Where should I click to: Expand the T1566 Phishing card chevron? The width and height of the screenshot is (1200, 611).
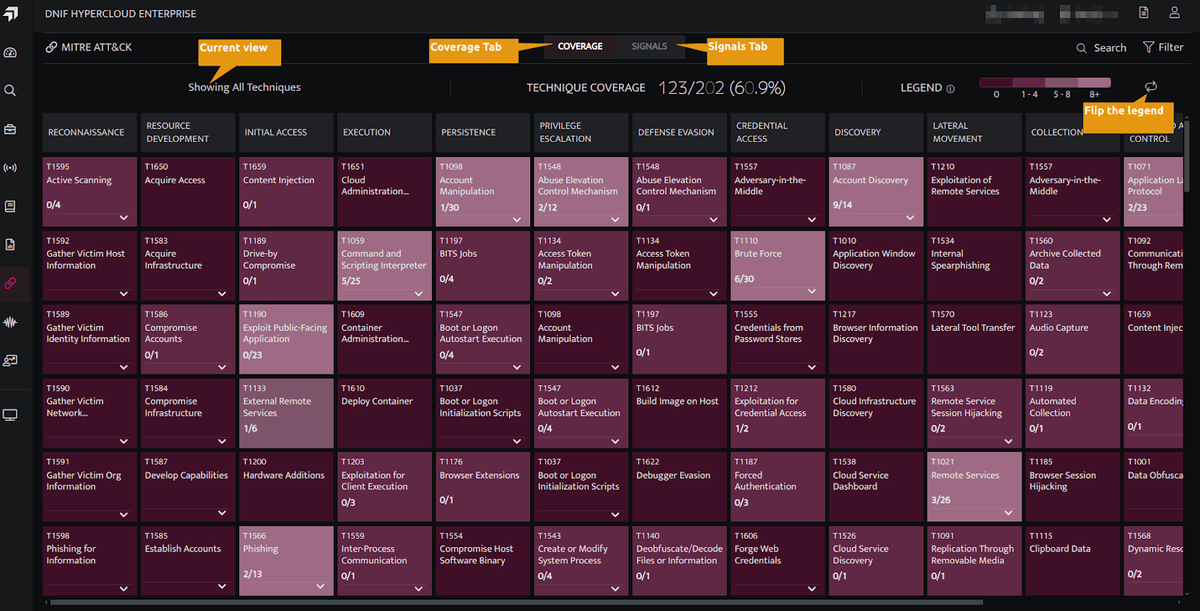(320, 587)
